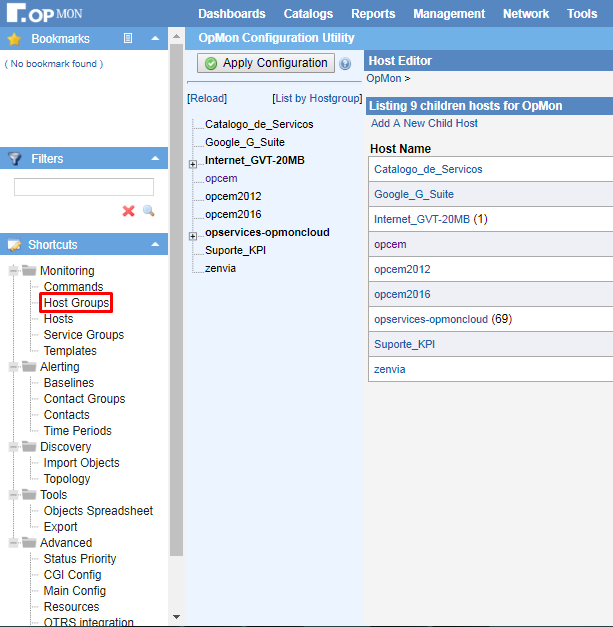Open Contacts shortcut
Viewport: 613px width, 627px height.
tap(66, 415)
